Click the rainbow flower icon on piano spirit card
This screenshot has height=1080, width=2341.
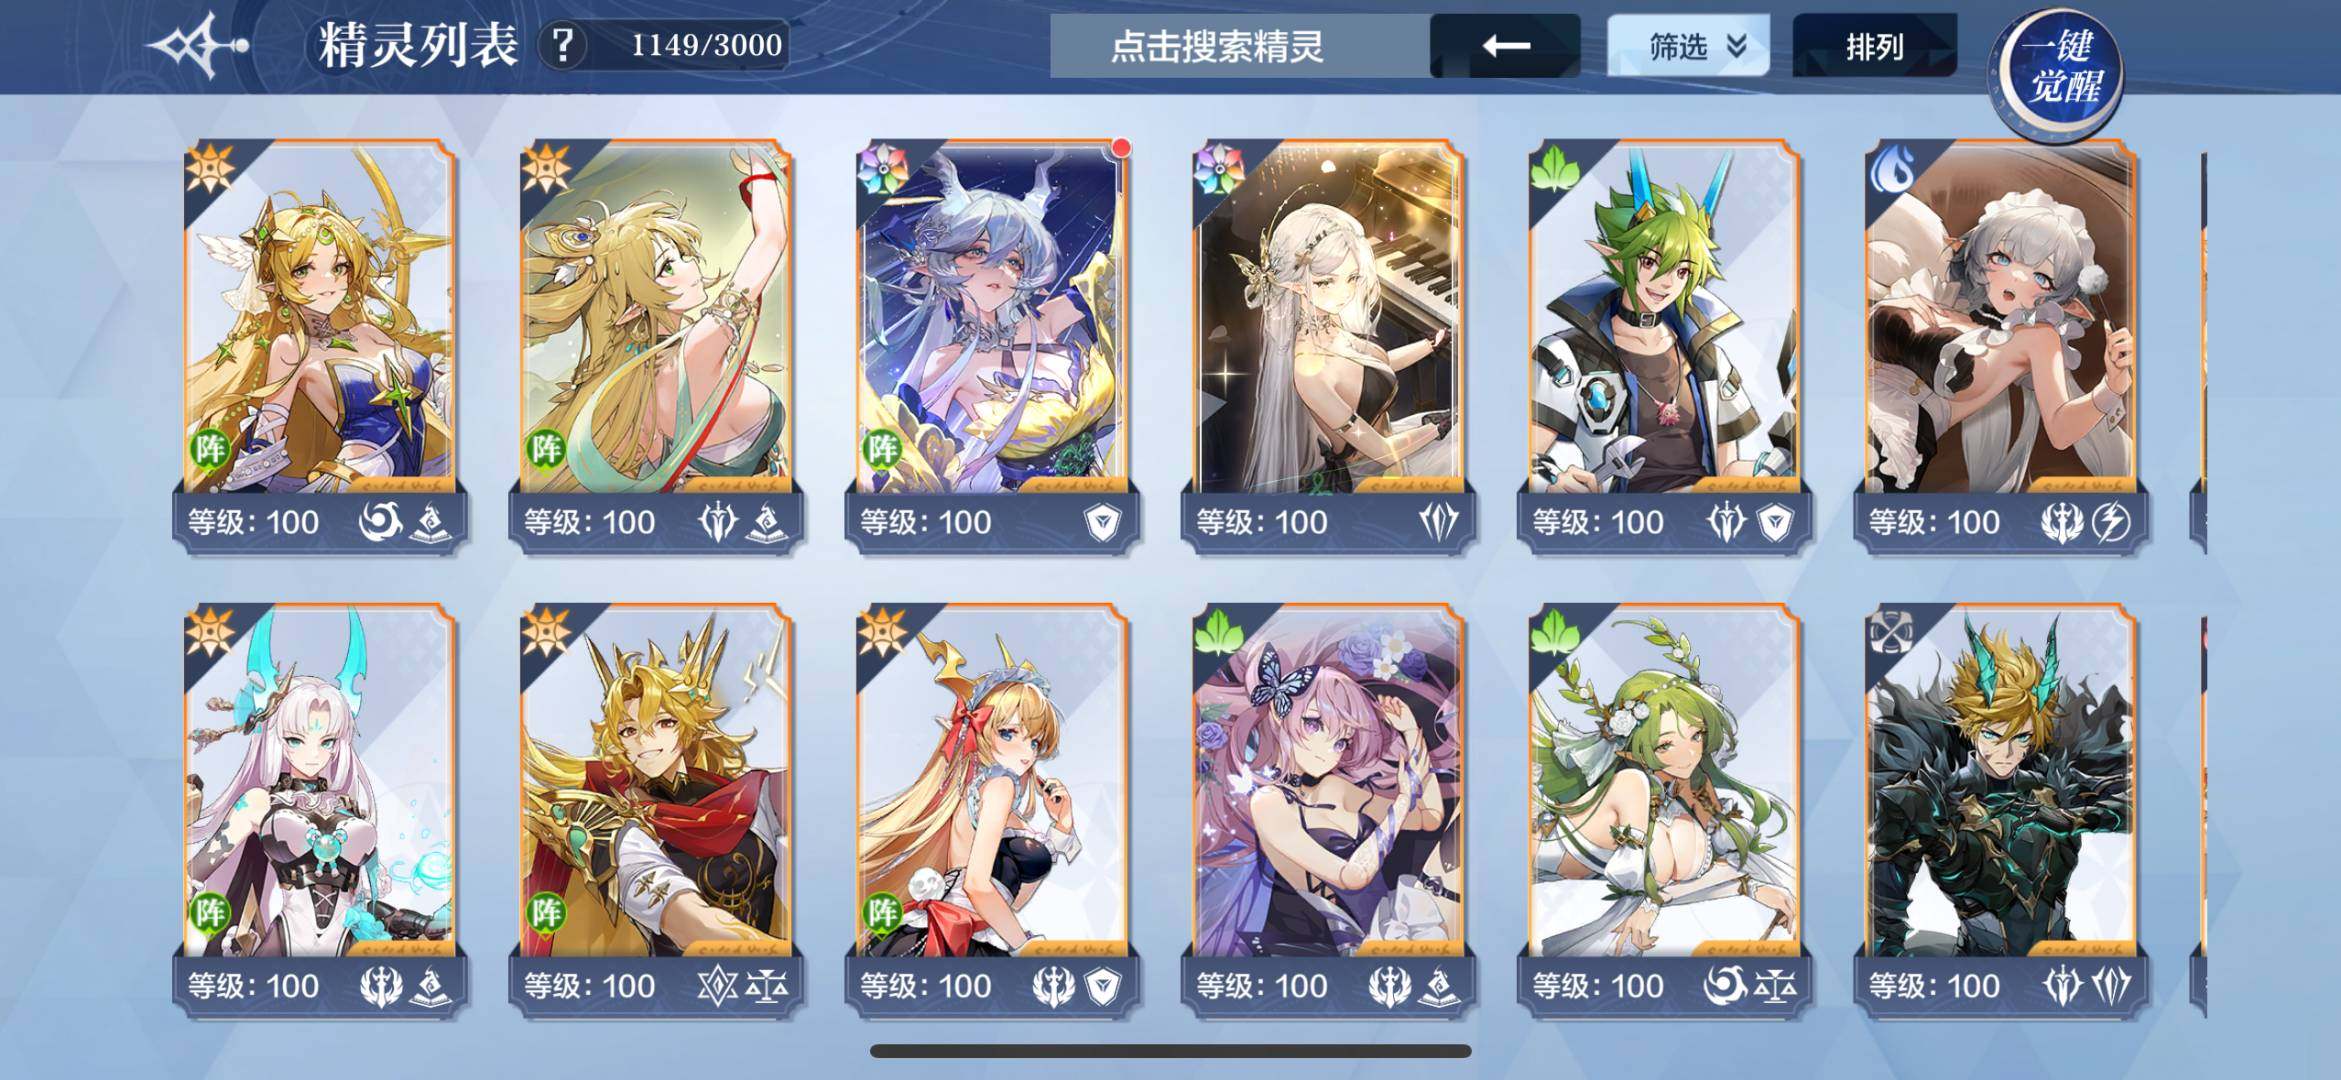click(x=1218, y=167)
